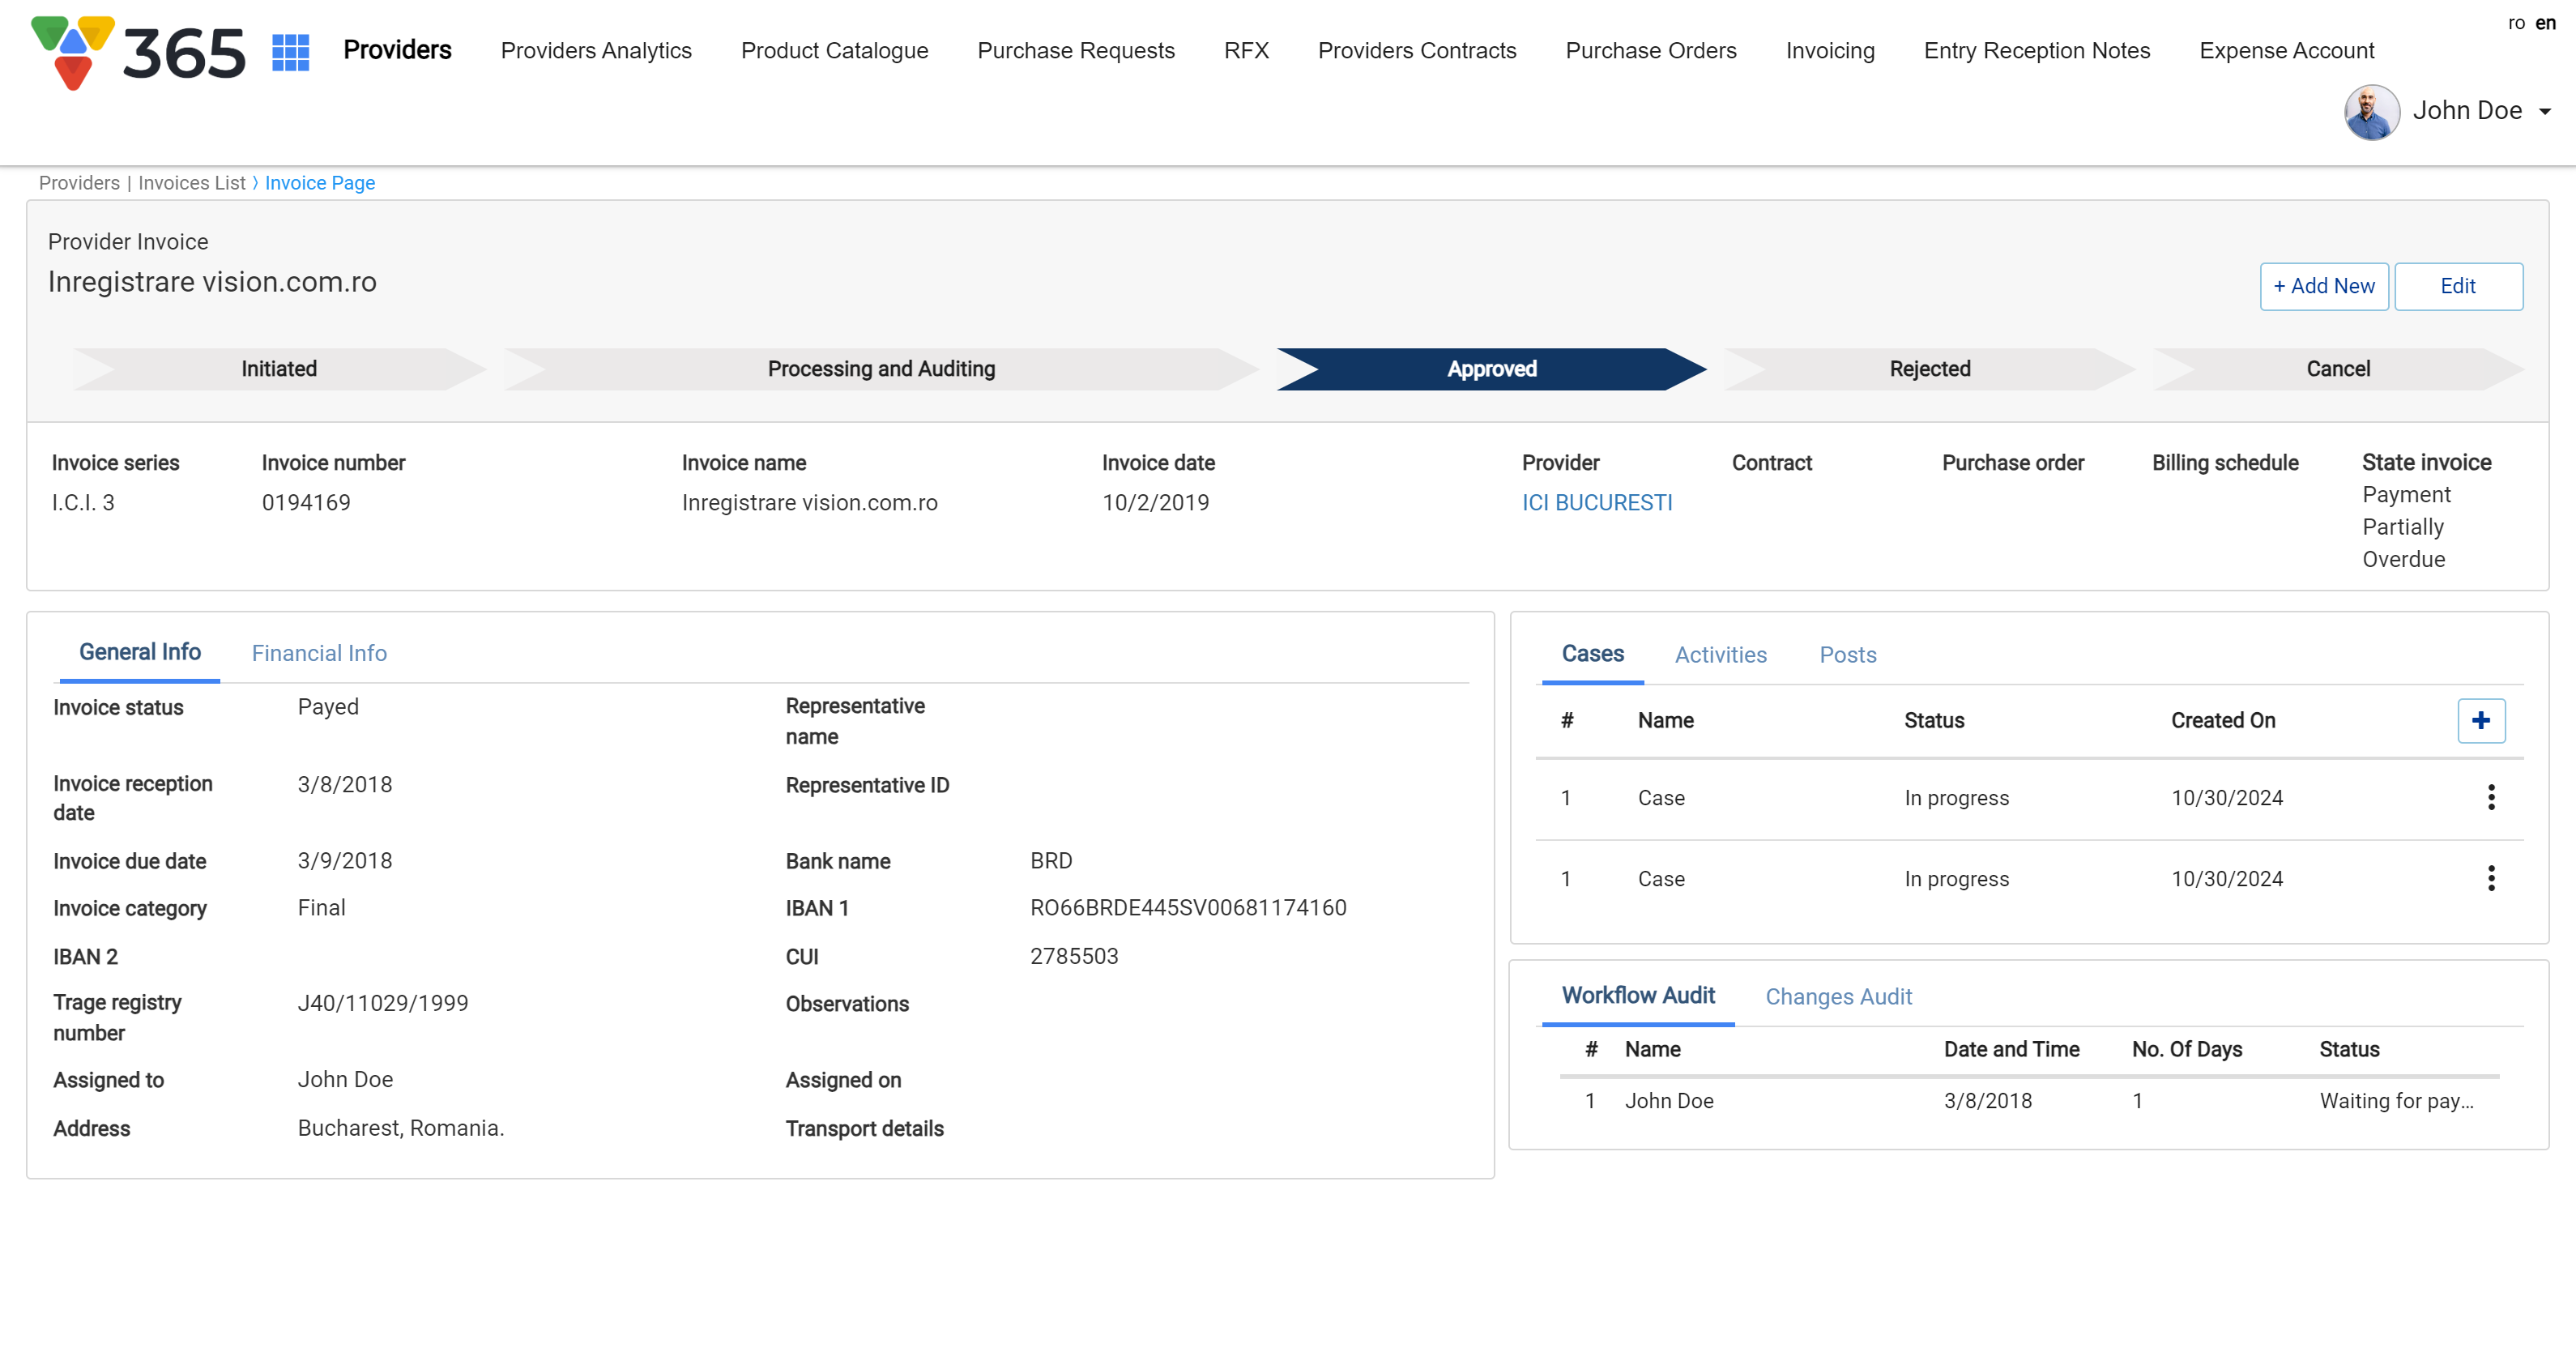The height and width of the screenshot is (1348, 2576).
Task: Open the first case row's three-dot menu
Action: (2490, 797)
